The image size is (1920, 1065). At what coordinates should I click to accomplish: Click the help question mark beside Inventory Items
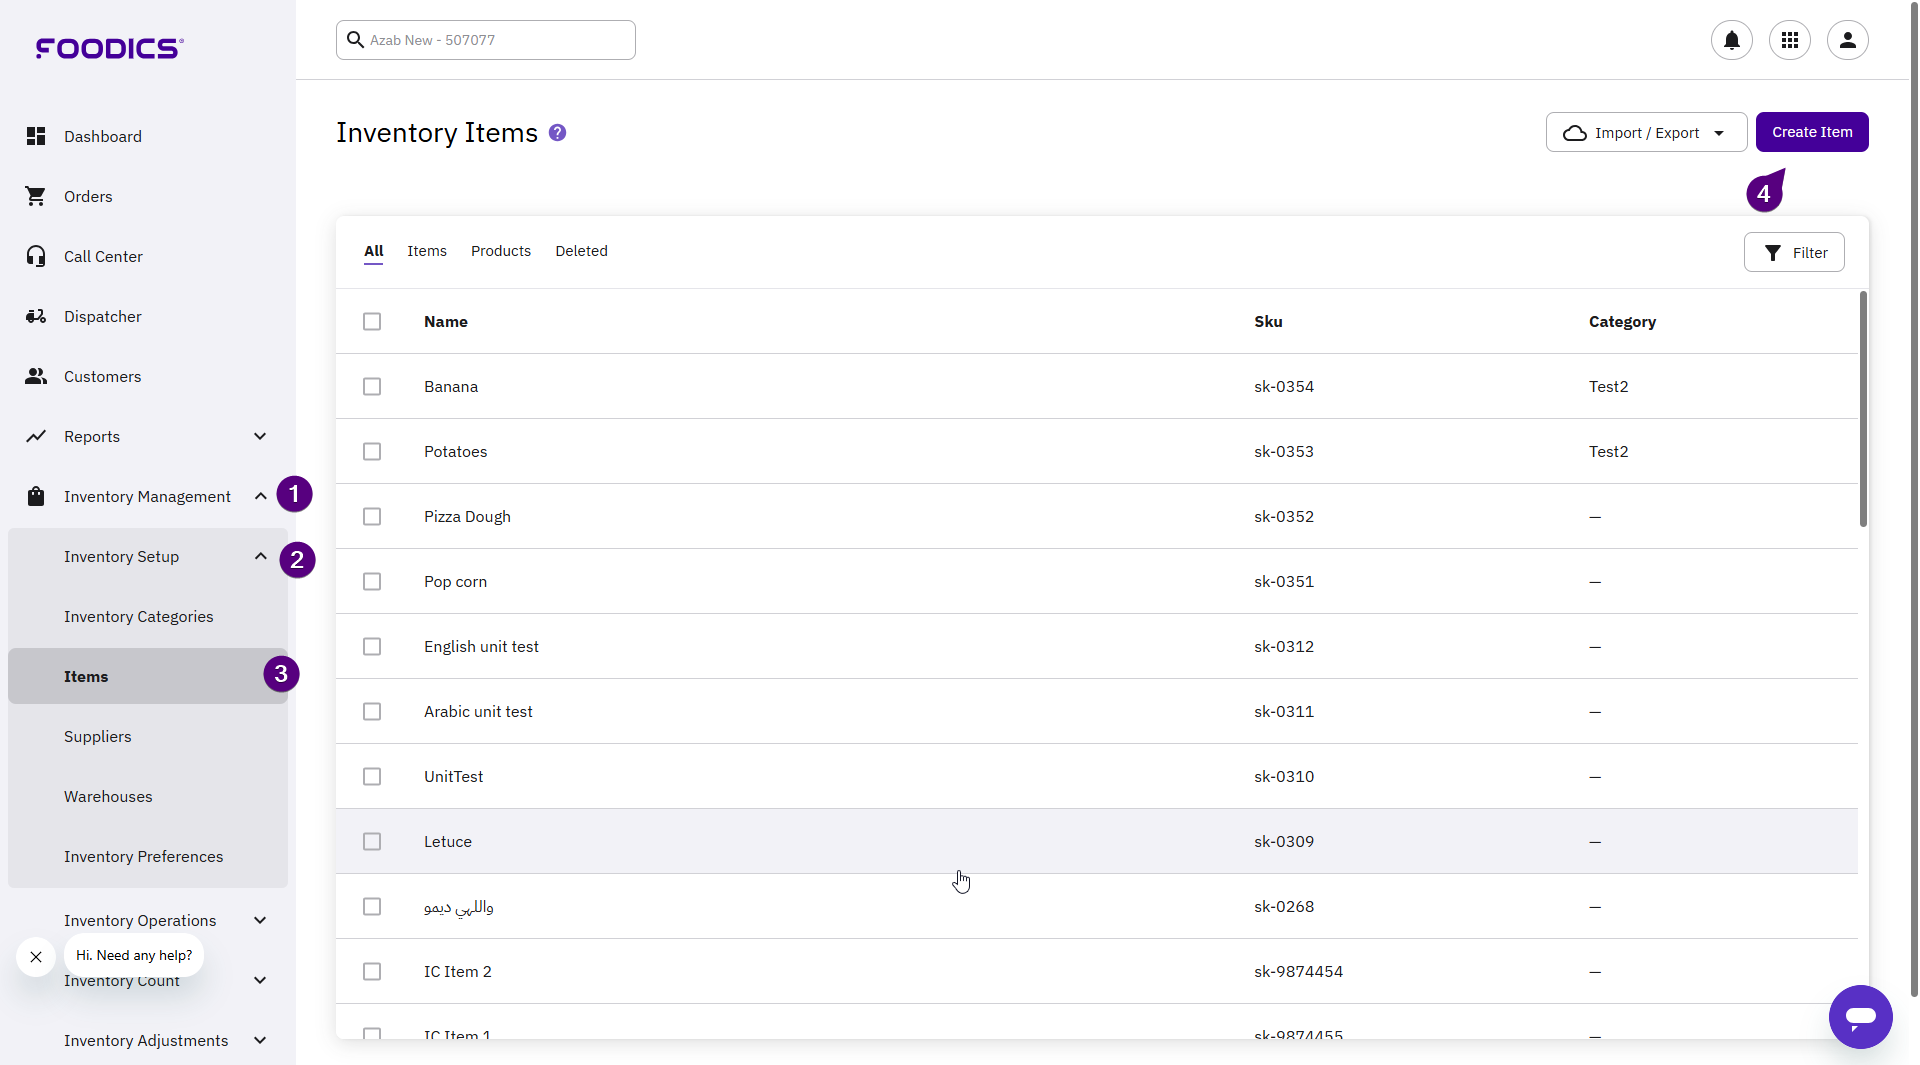(558, 133)
